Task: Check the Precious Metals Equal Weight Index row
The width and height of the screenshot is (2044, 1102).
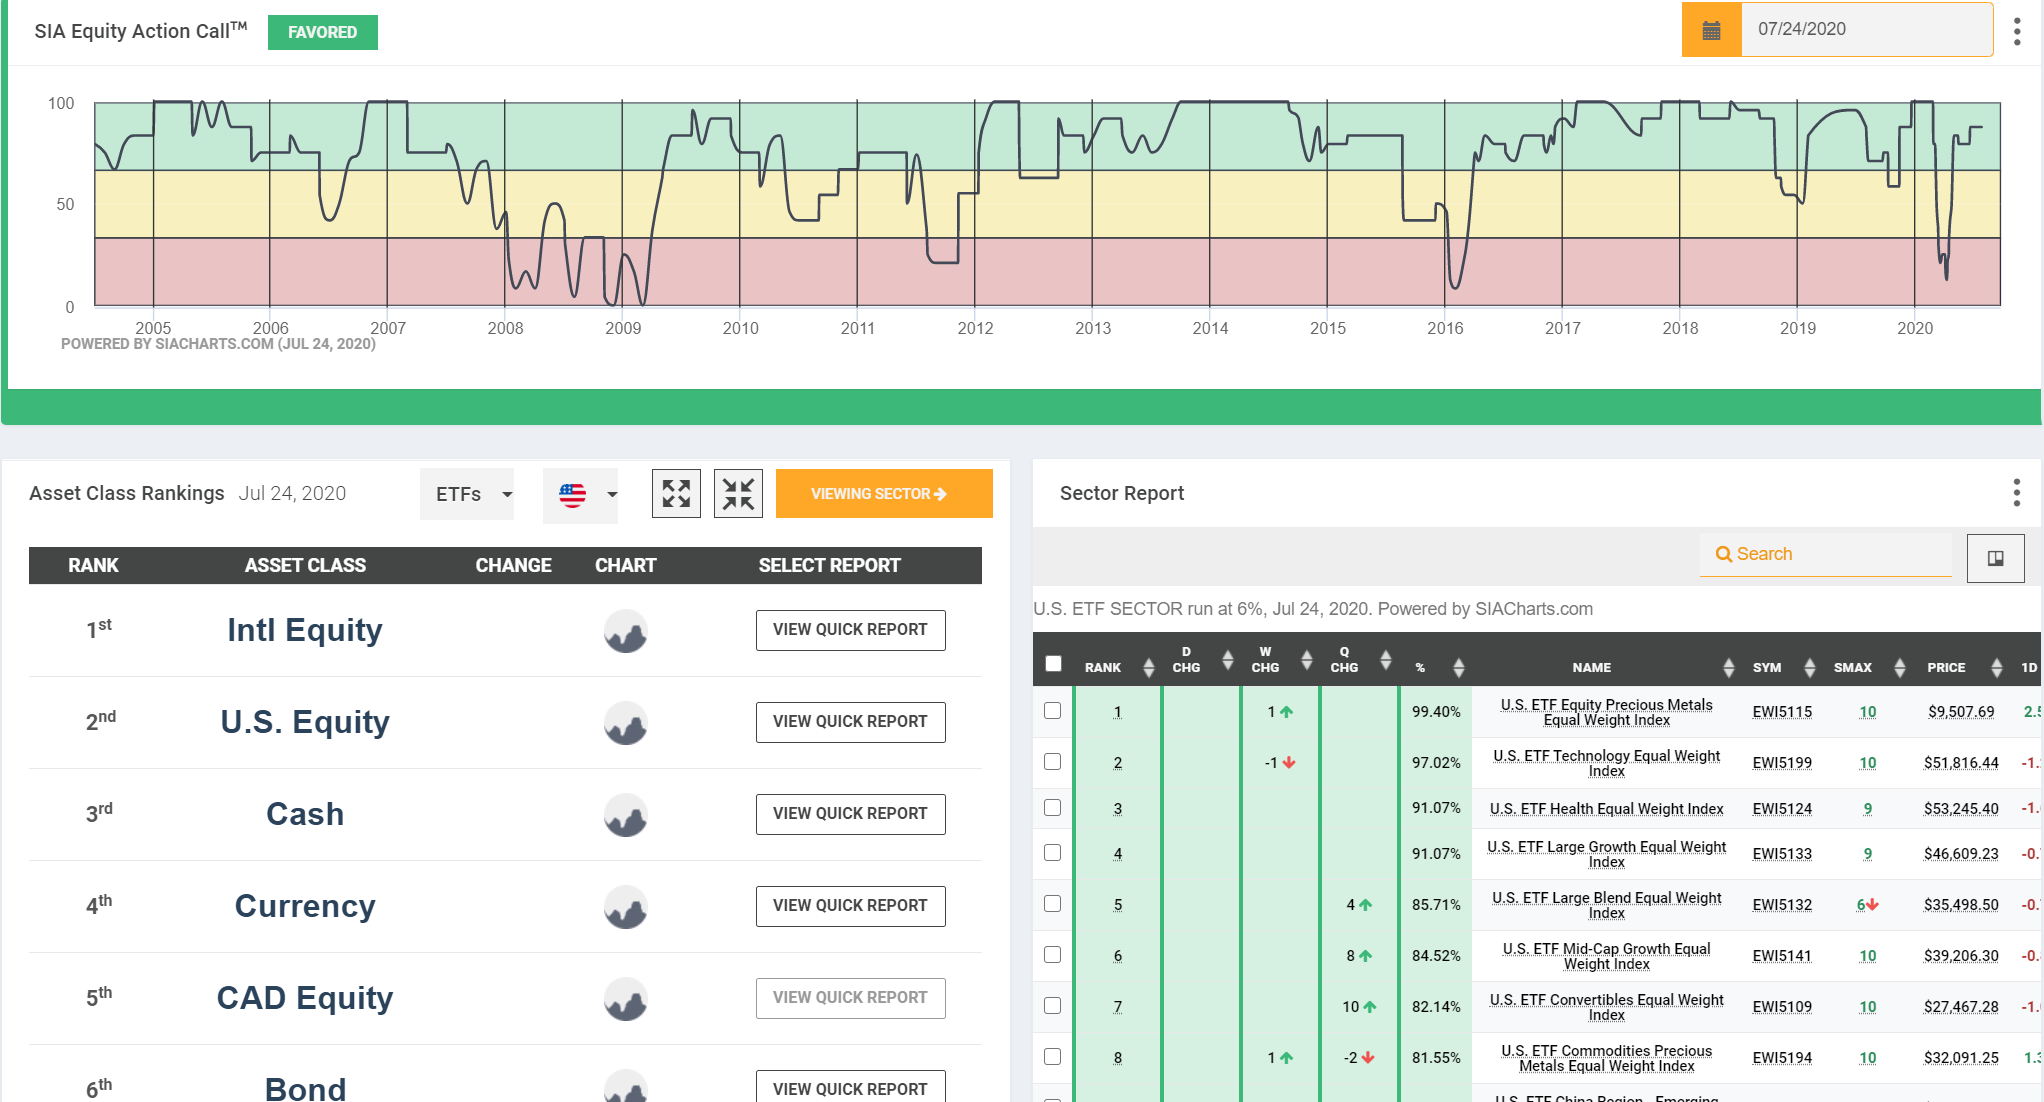Action: [x=1052, y=710]
